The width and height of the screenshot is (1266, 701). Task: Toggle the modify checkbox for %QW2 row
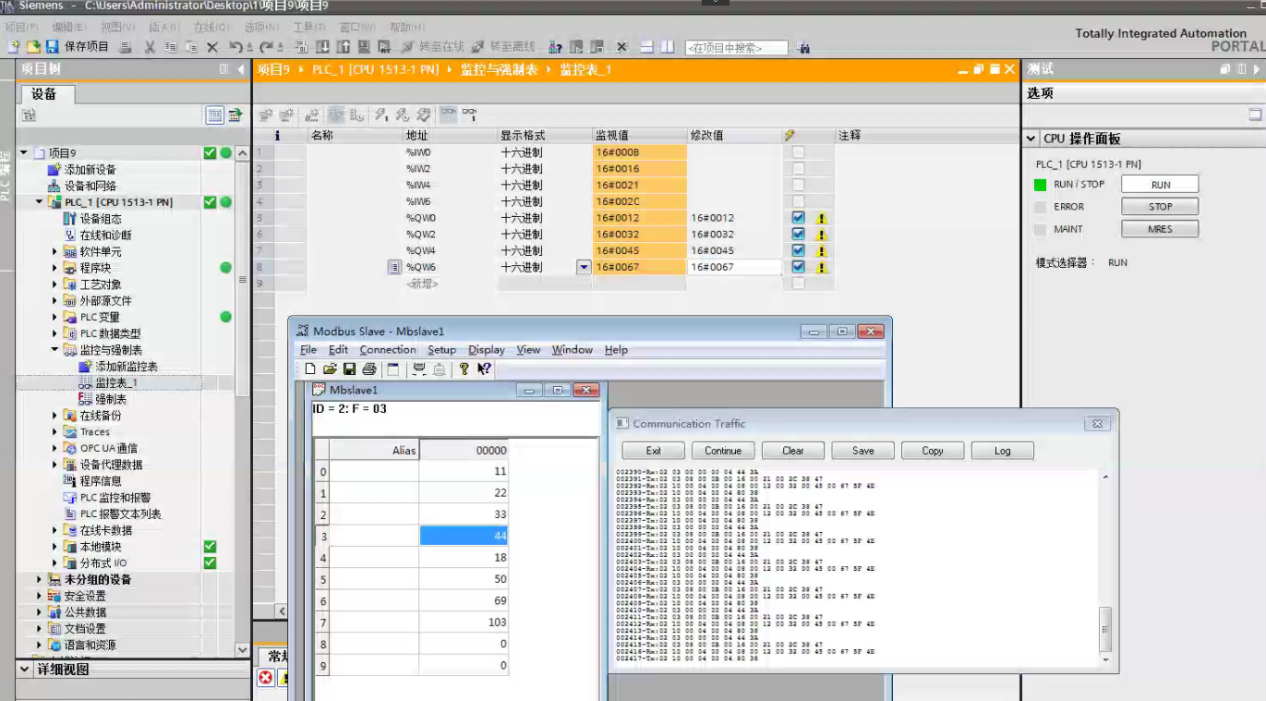pos(798,234)
